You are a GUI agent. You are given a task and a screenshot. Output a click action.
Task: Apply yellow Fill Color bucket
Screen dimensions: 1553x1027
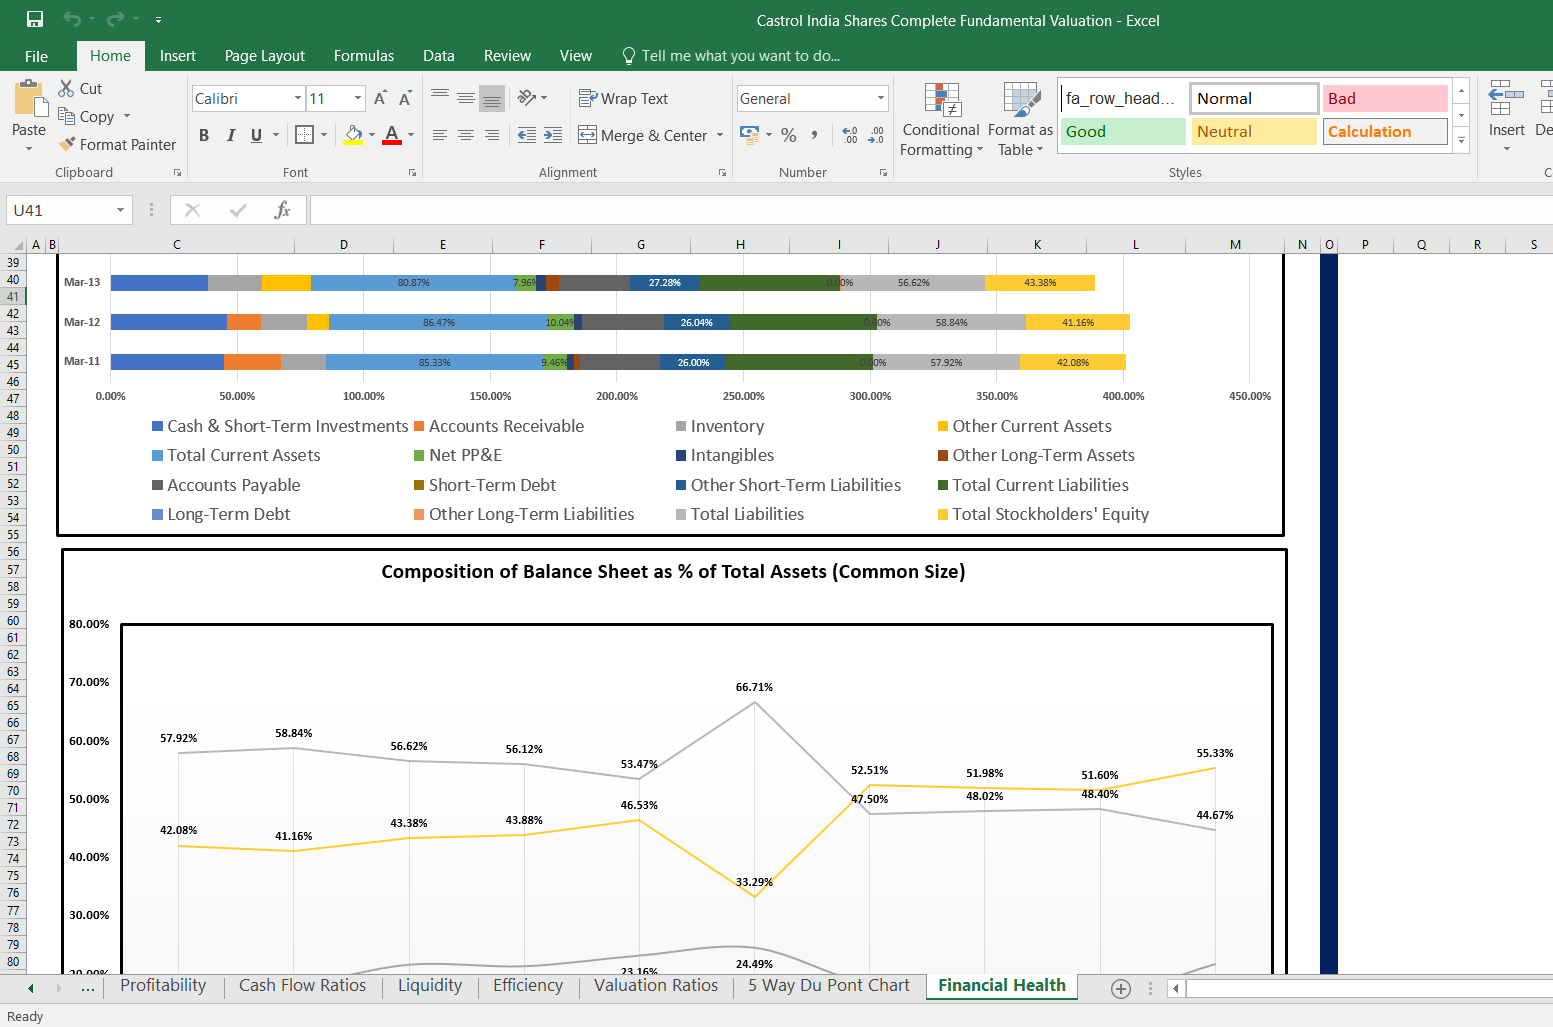[353, 134]
